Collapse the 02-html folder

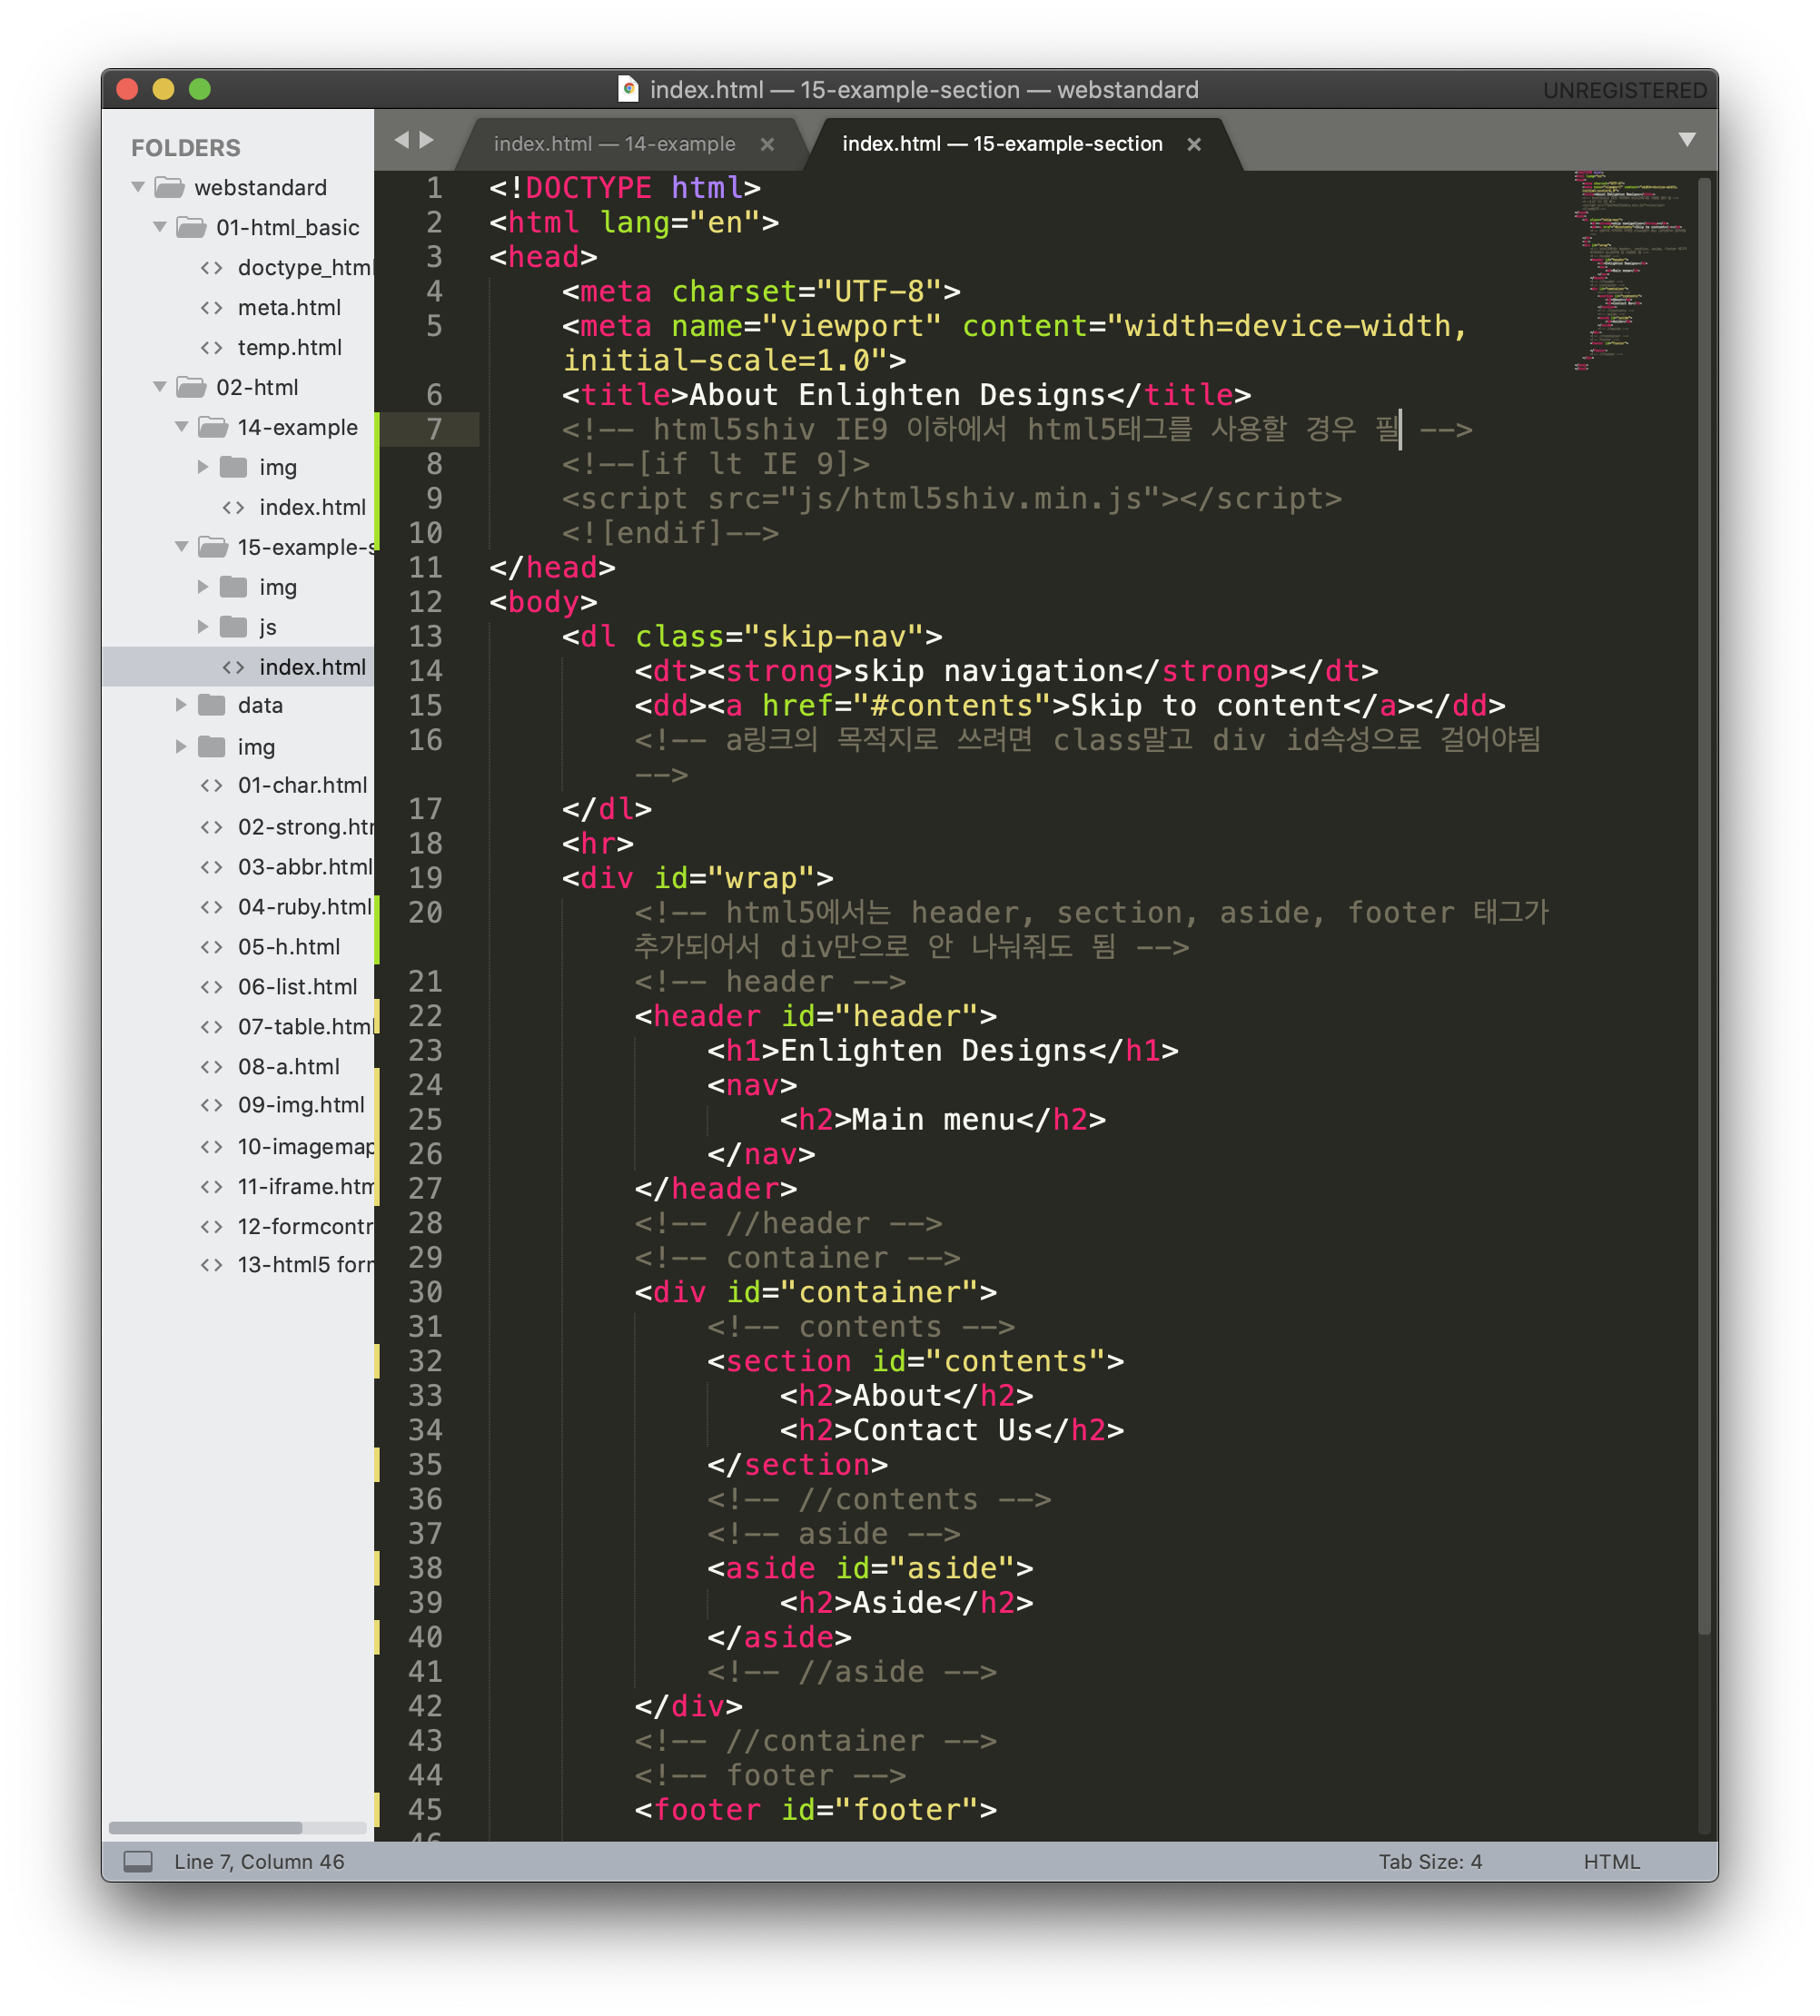pyautogui.click(x=160, y=387)
